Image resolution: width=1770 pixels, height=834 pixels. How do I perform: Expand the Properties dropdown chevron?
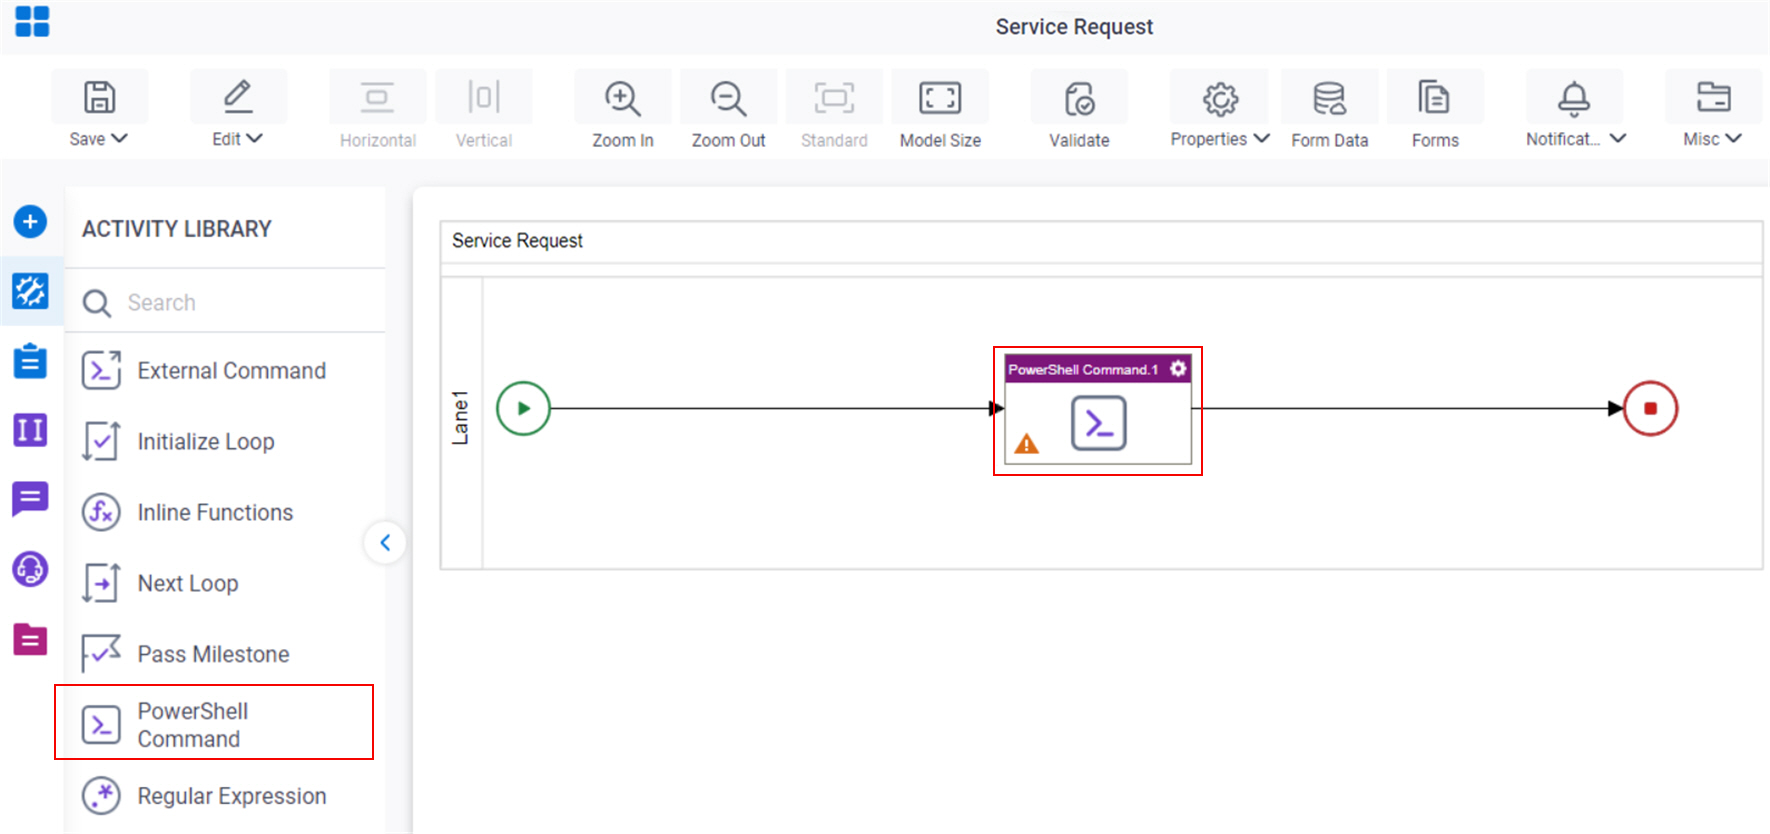coord(1261,138)
